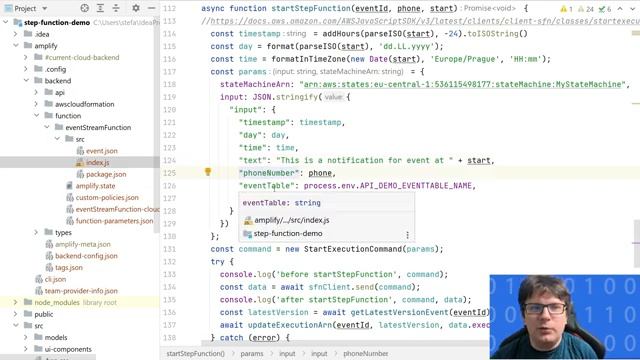640x360 pixels.
Task: Click the Collapse All icon in Project toolbar
Action: click(116, 8)
